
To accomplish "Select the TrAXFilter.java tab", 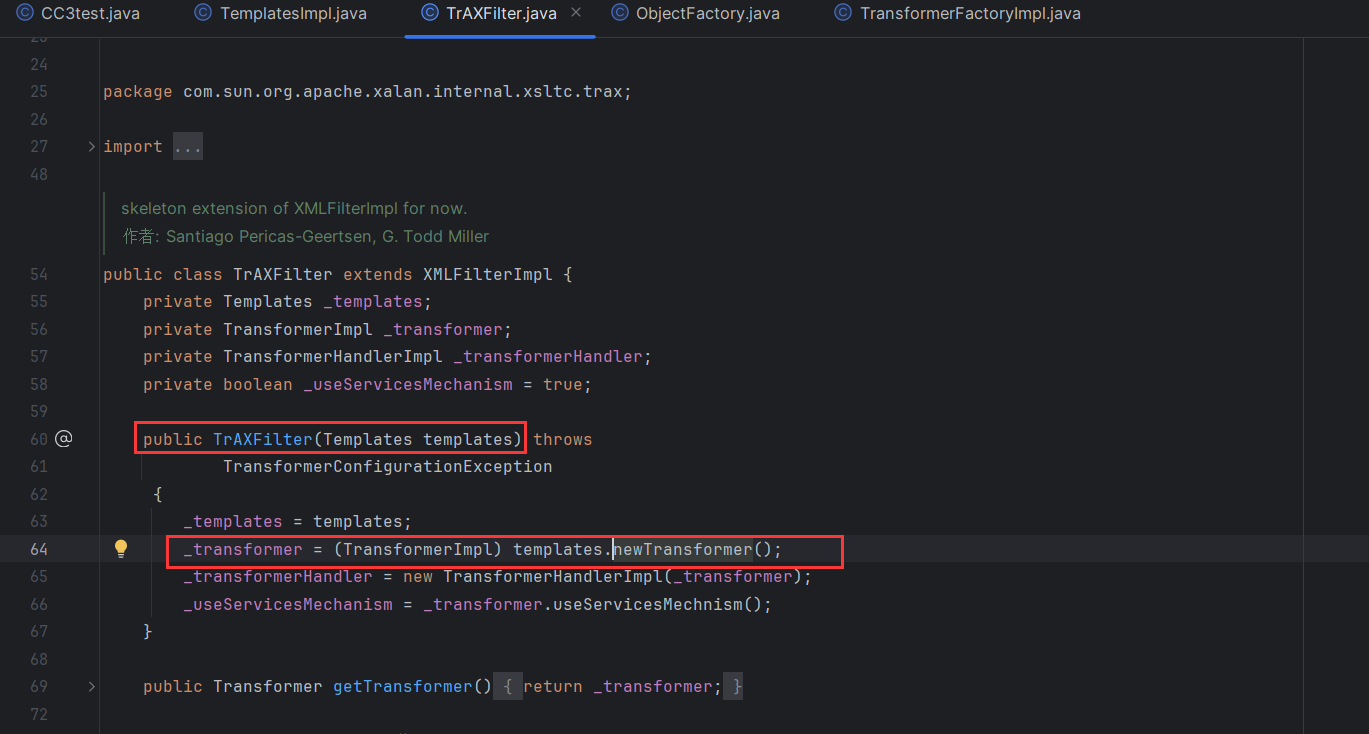I will pos(488,14).
